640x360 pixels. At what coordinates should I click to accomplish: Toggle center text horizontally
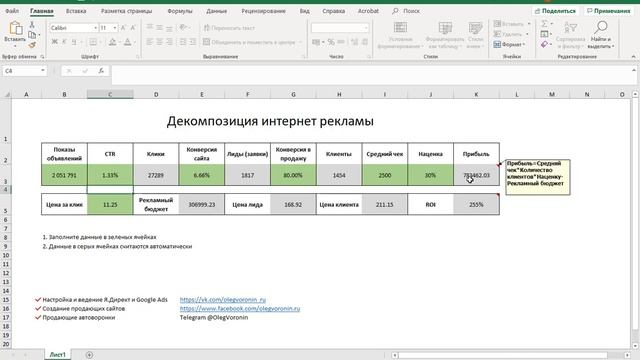click(159, 42)
